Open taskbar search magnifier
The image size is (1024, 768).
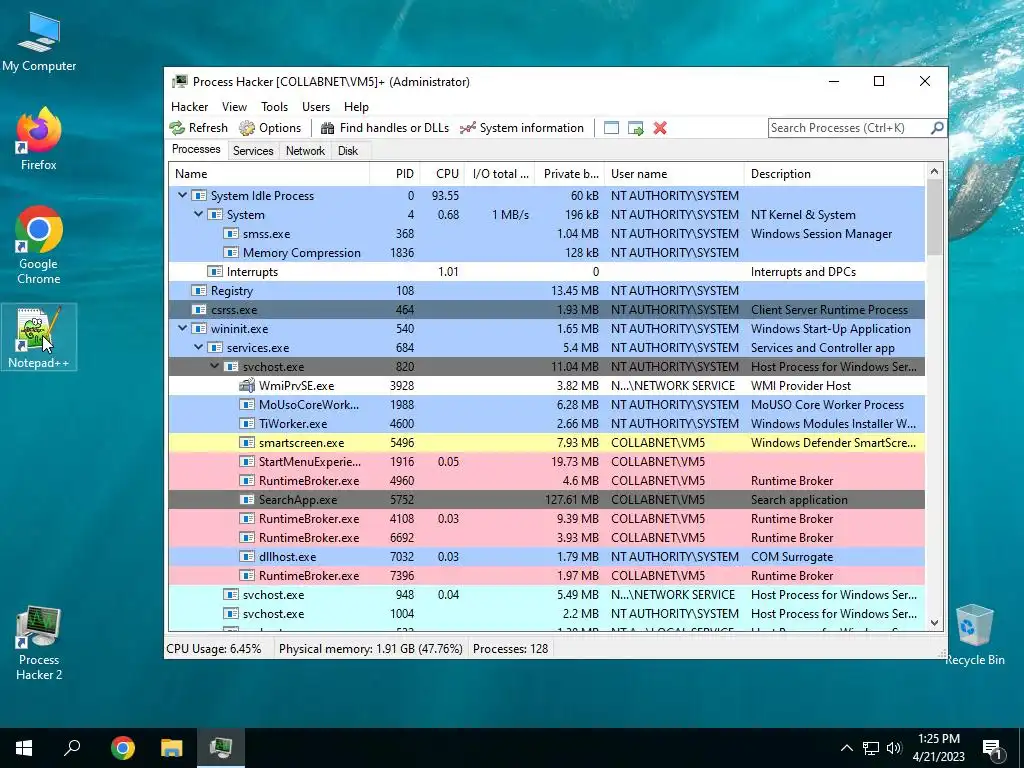tap(72, 748)
